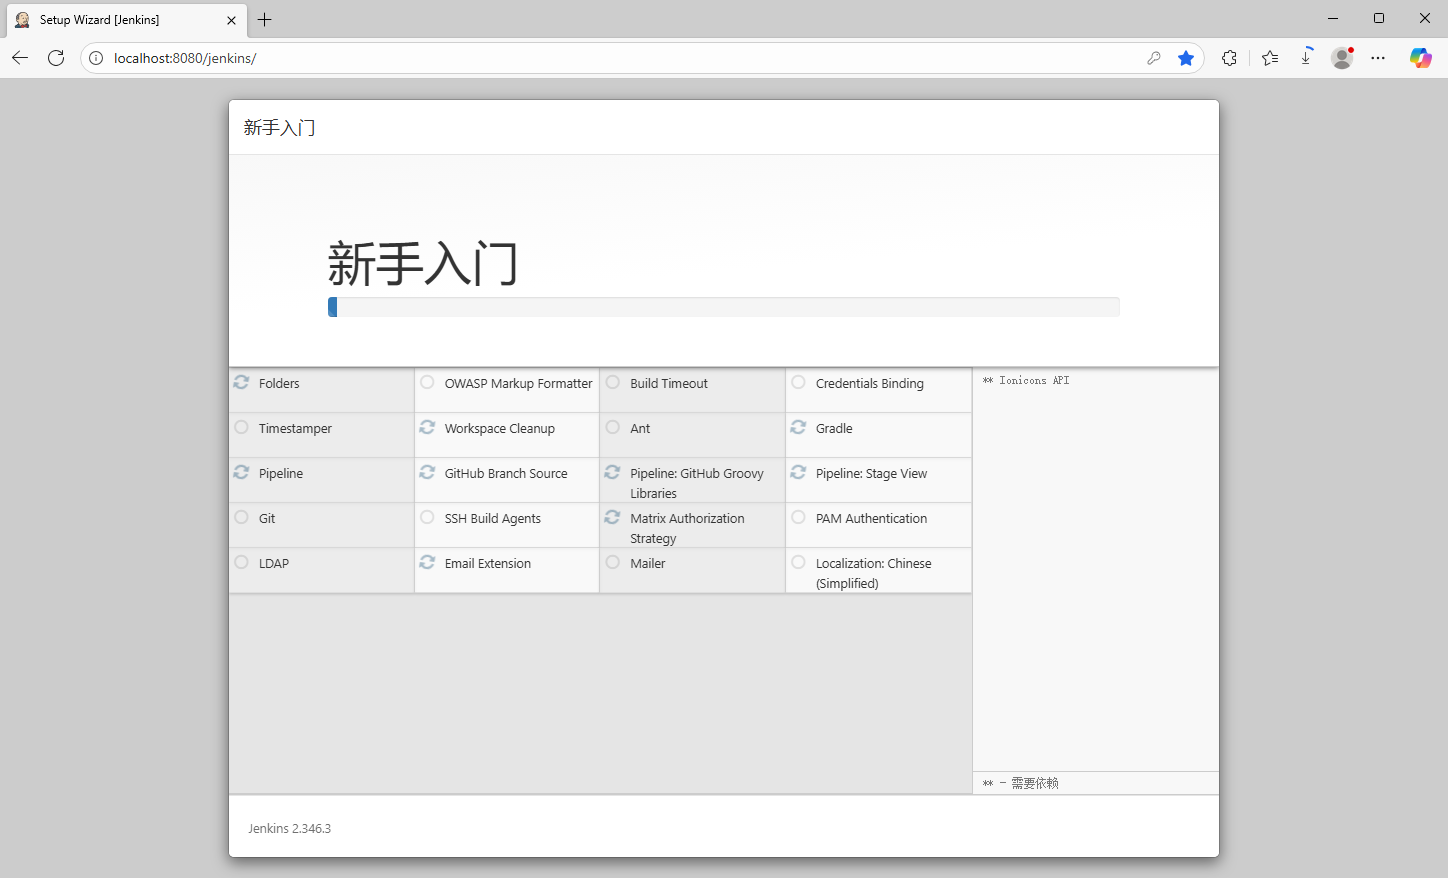The height and width of the screenshot is (878, 1448).
Task: Click the Build Timeout pending circle icon
Action: (x=612, y=382)
